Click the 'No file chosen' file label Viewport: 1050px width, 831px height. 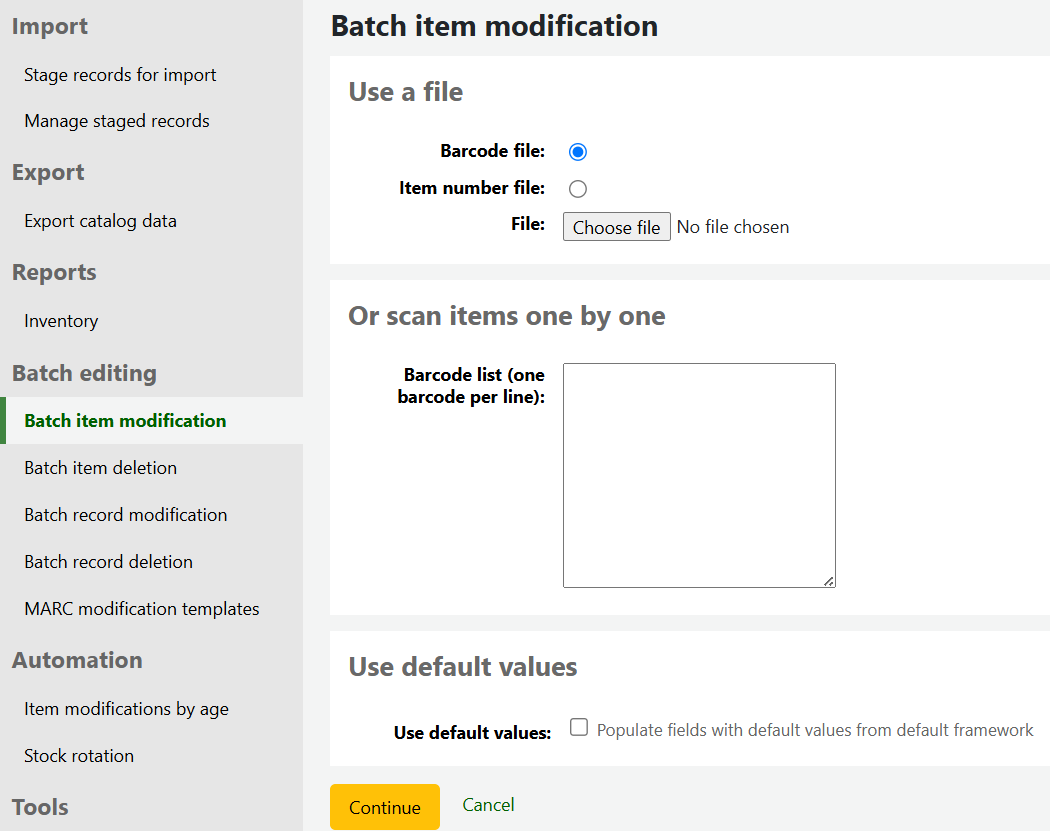click(x=733, y=227)
